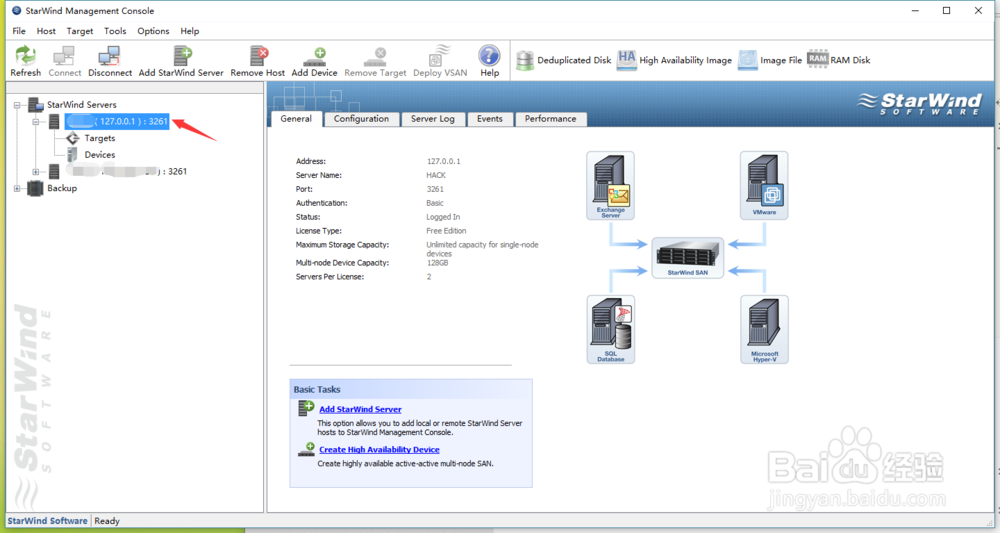Switch to the General tab

(296, 119)
